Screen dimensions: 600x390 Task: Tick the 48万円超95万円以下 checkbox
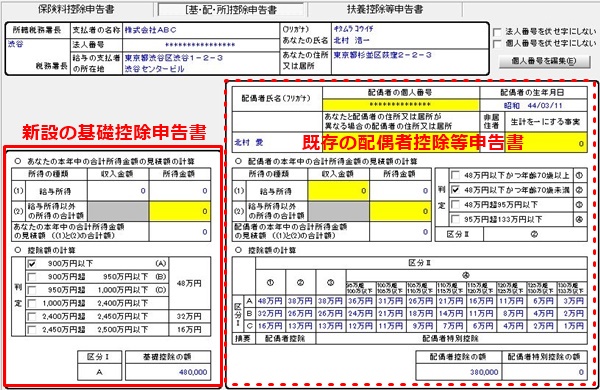coord(455,204)
